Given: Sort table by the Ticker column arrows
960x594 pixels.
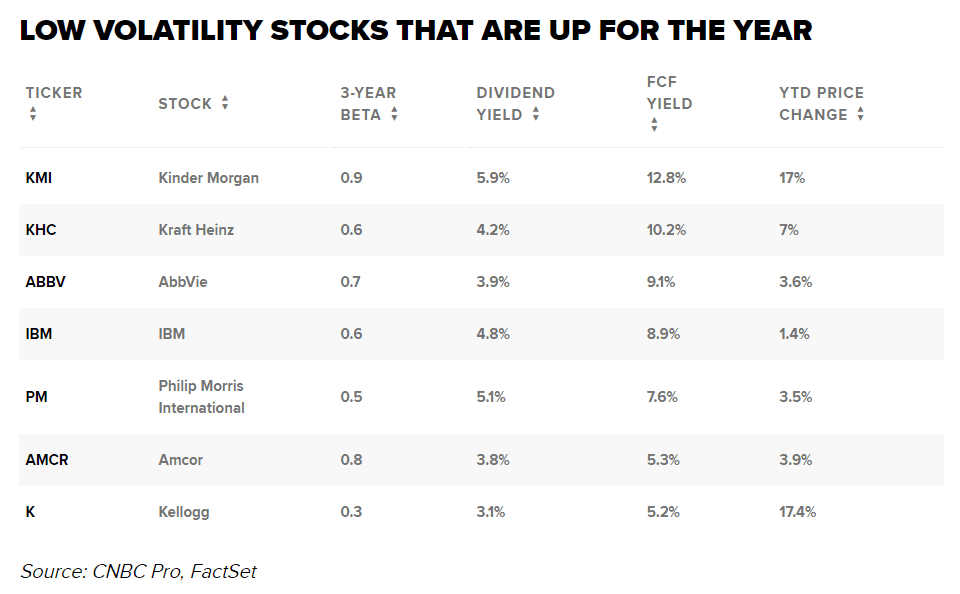Looking at the screenshot, I should coord(33,114).
